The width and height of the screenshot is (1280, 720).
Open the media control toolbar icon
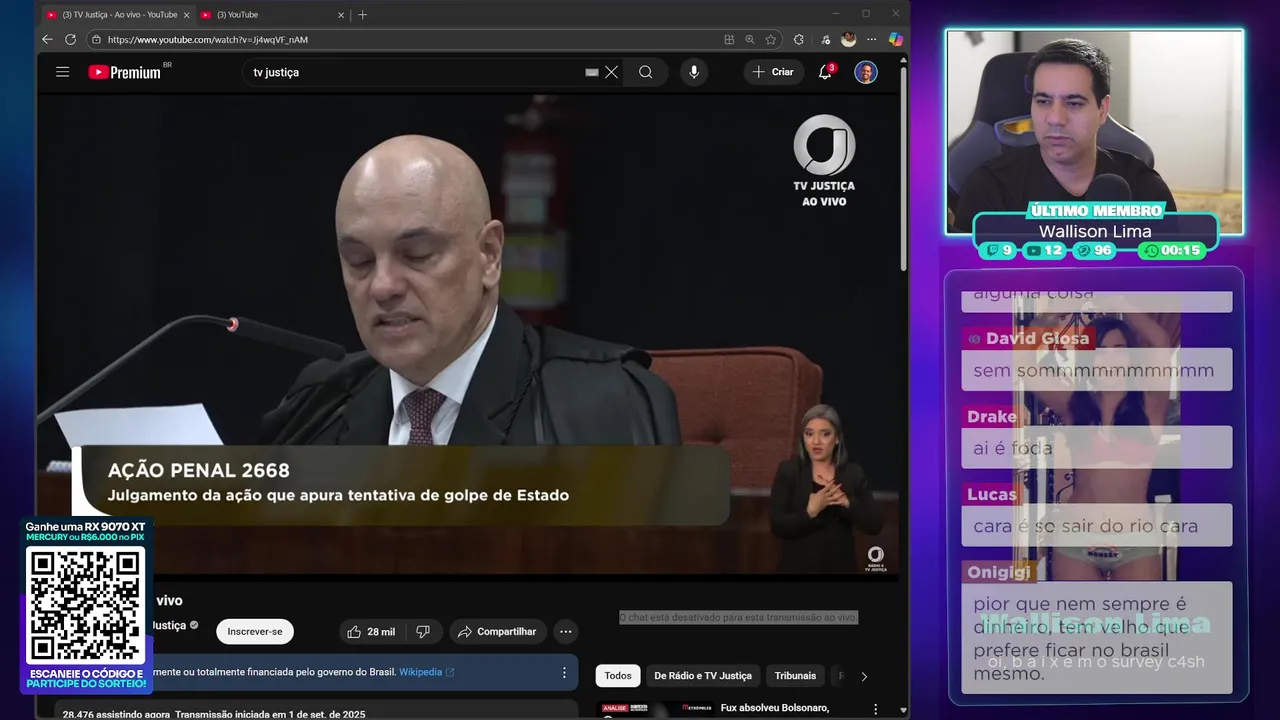pos(825,40)
